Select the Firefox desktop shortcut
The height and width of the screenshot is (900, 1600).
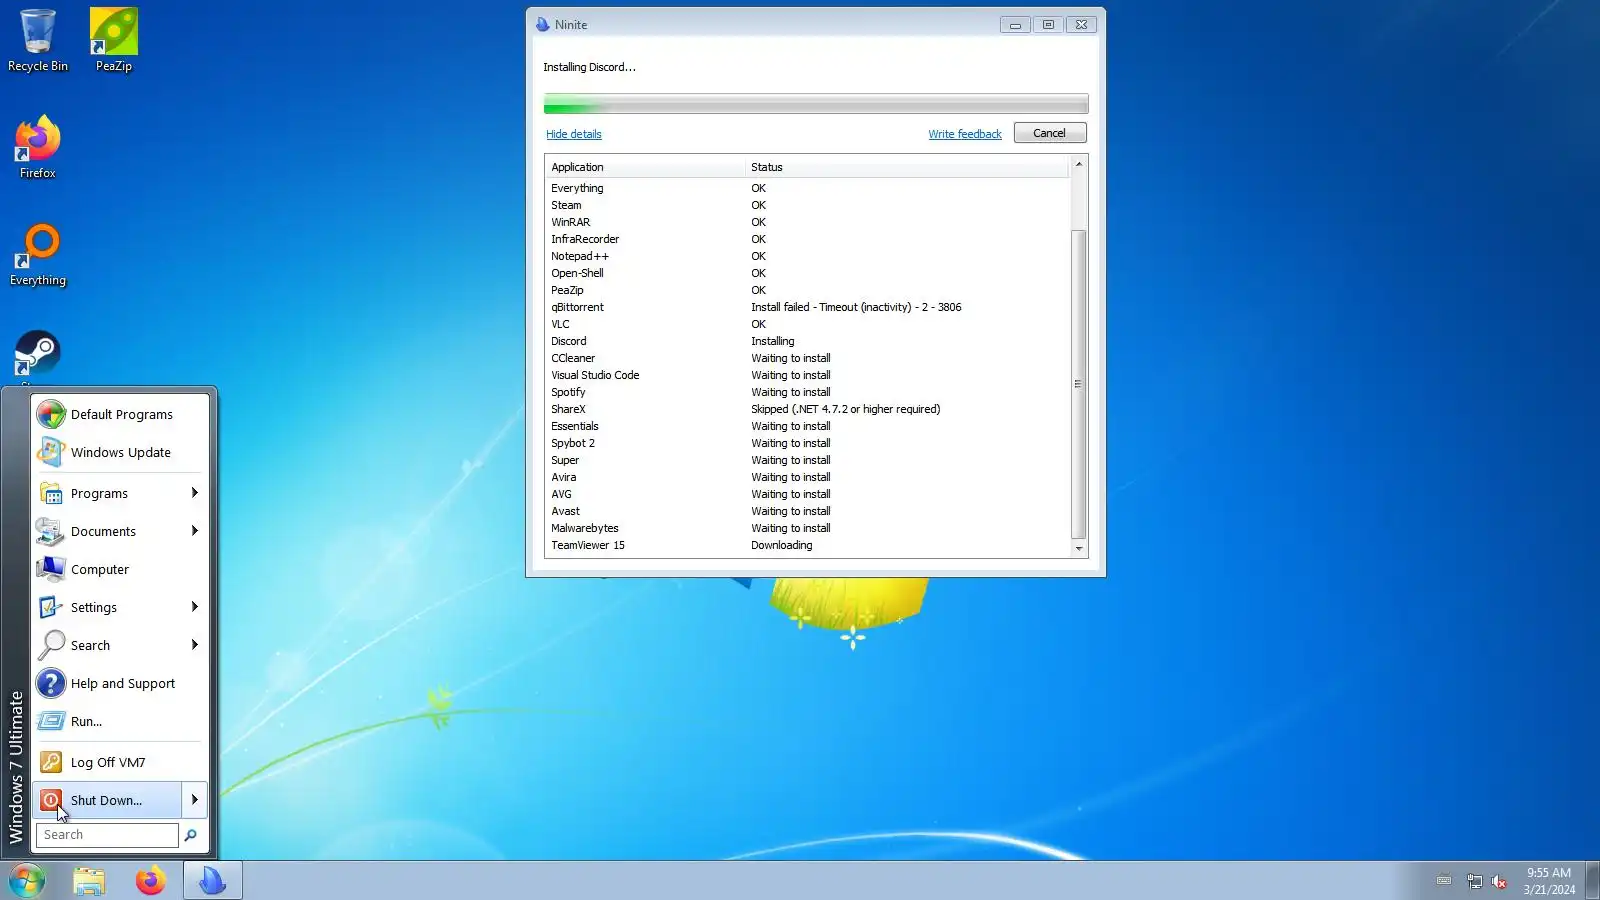(38, 147)
